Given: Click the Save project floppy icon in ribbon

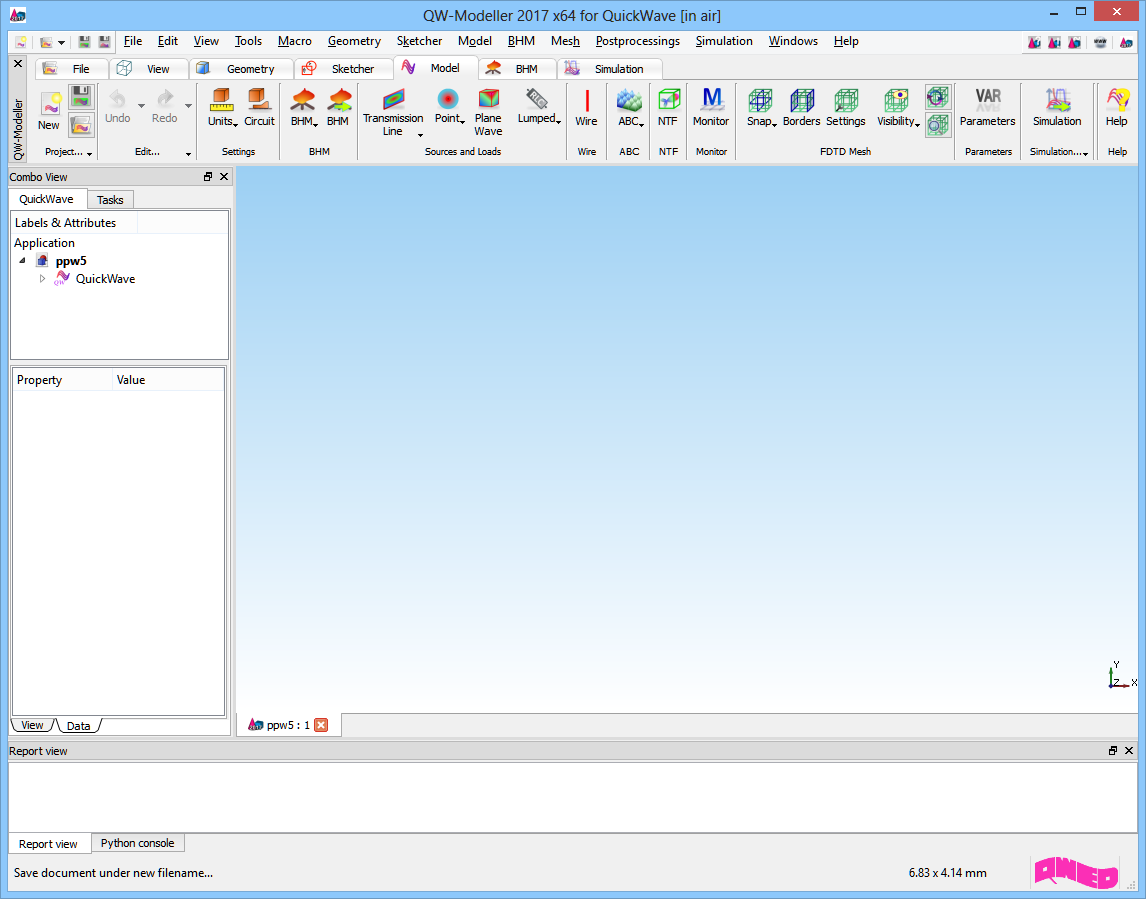Looking at the screenshot, I should (81, 97).
